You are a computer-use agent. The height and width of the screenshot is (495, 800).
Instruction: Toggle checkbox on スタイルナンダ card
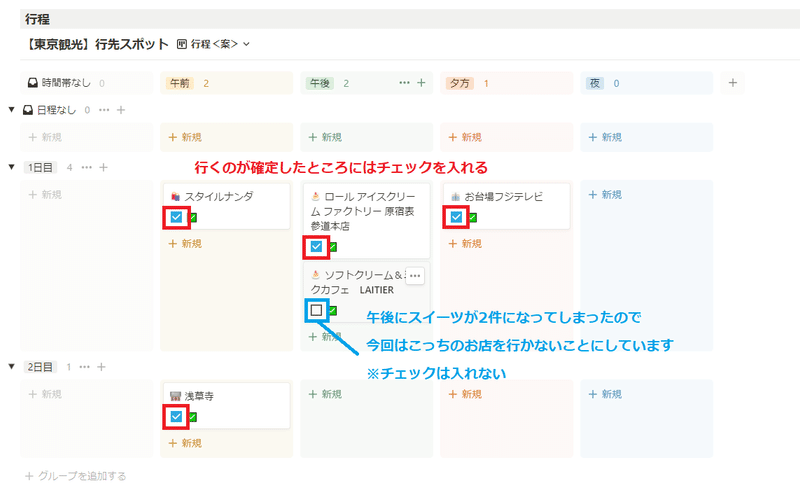tap(177, 217)
